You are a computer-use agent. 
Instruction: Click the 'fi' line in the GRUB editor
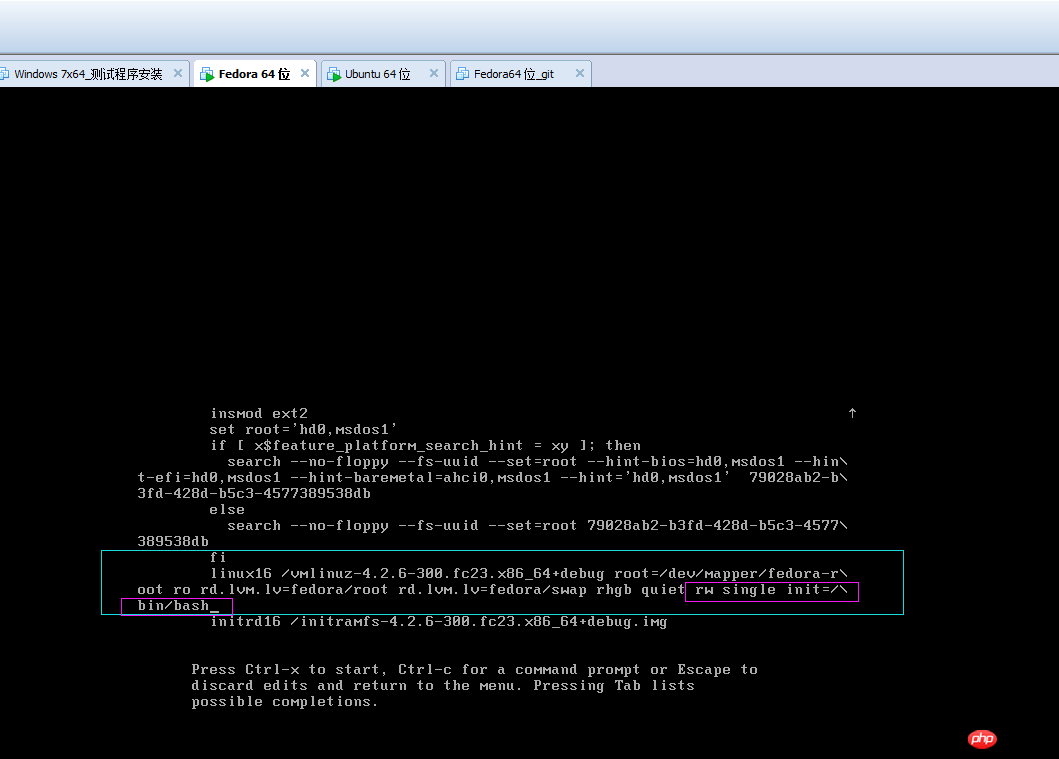point(218,558)
